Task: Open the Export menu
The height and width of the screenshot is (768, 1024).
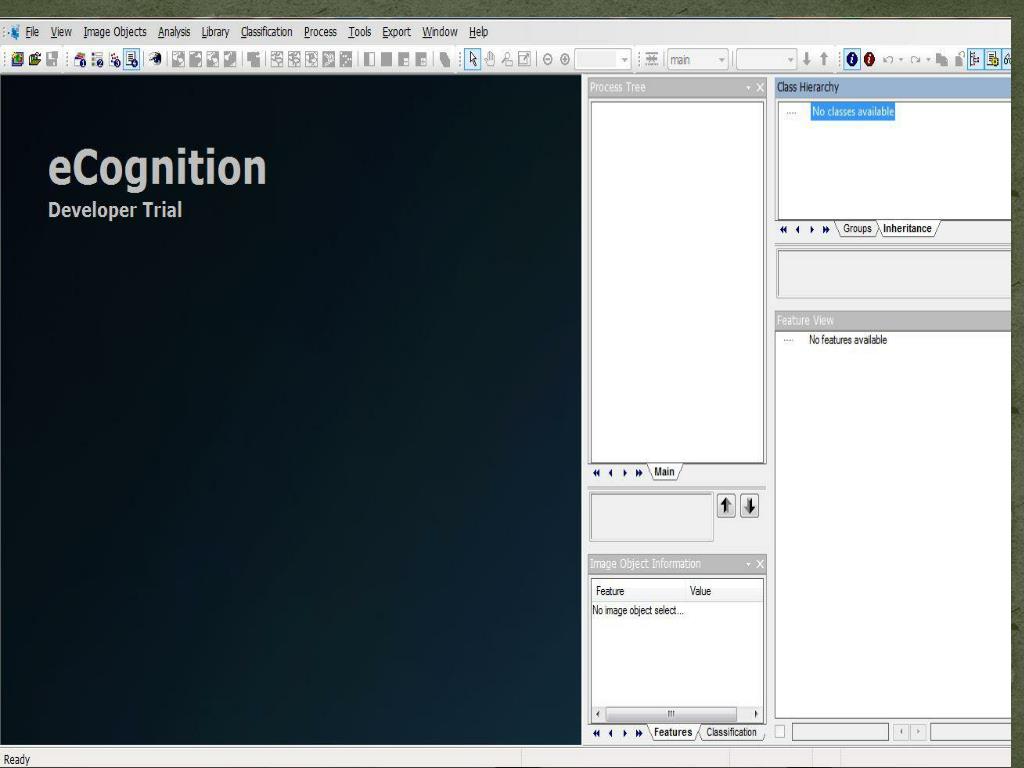Action: pos(396,31)
